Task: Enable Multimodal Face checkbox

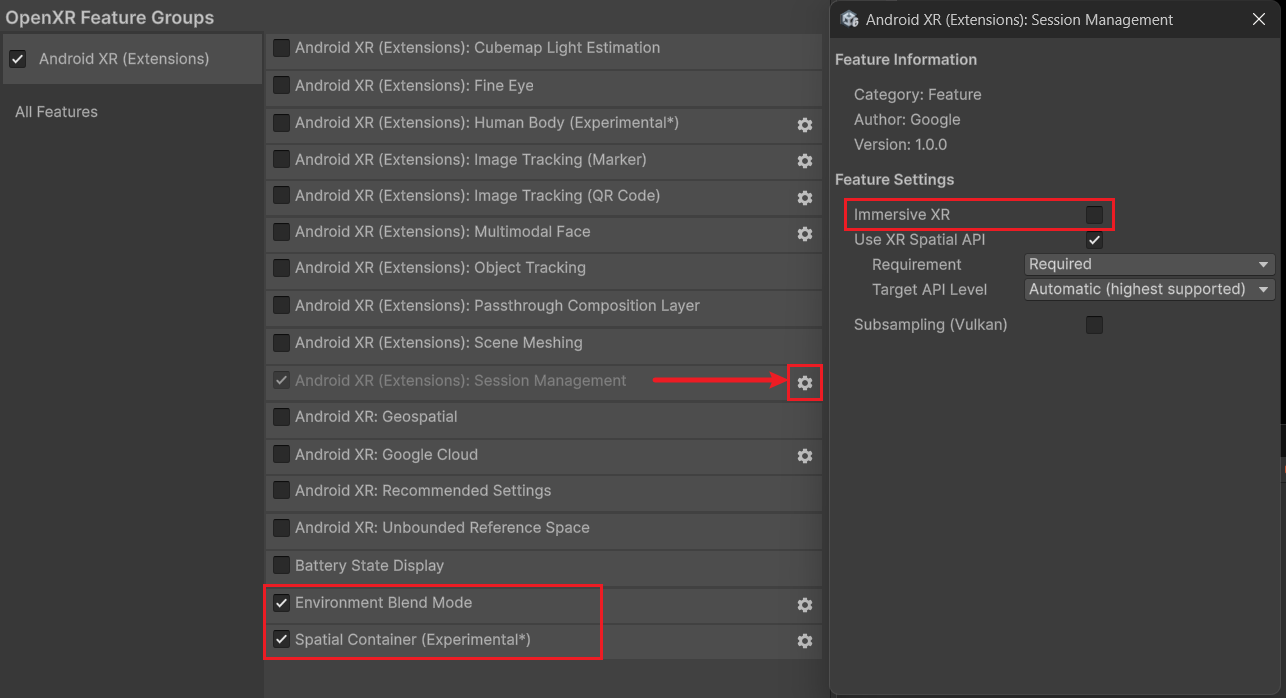Action: tap(281, 231)
